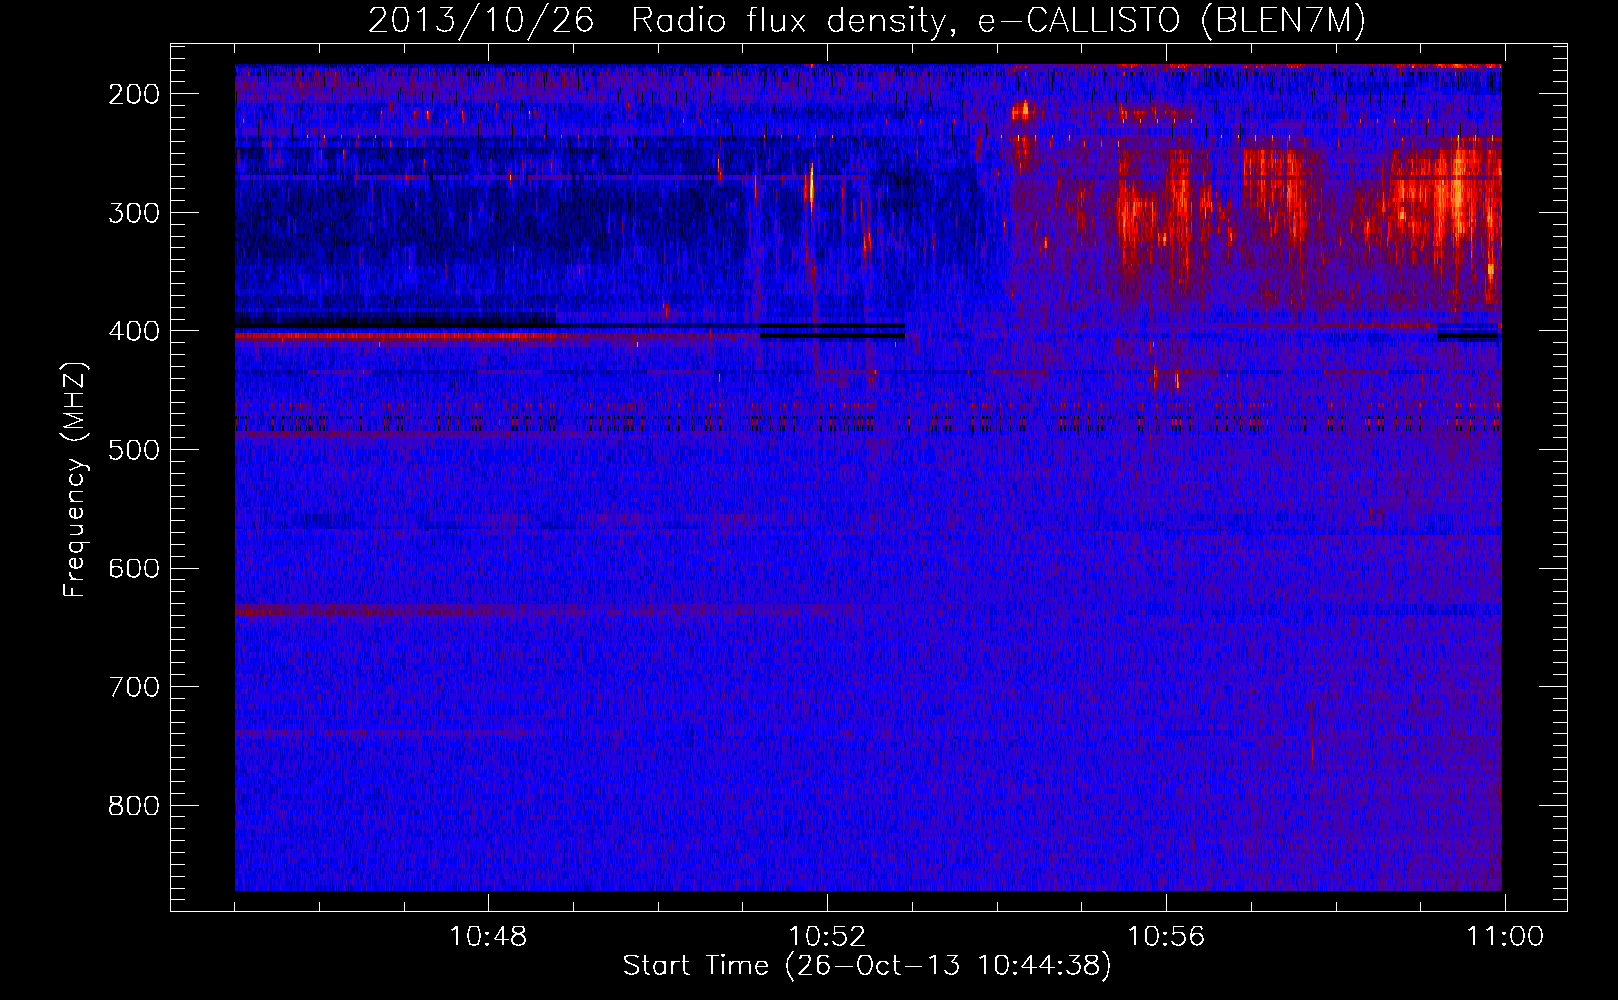
Task: Click the 'Start Time (26-Oct-13 10:44:38)' axis label
Action: pos(867,966)
